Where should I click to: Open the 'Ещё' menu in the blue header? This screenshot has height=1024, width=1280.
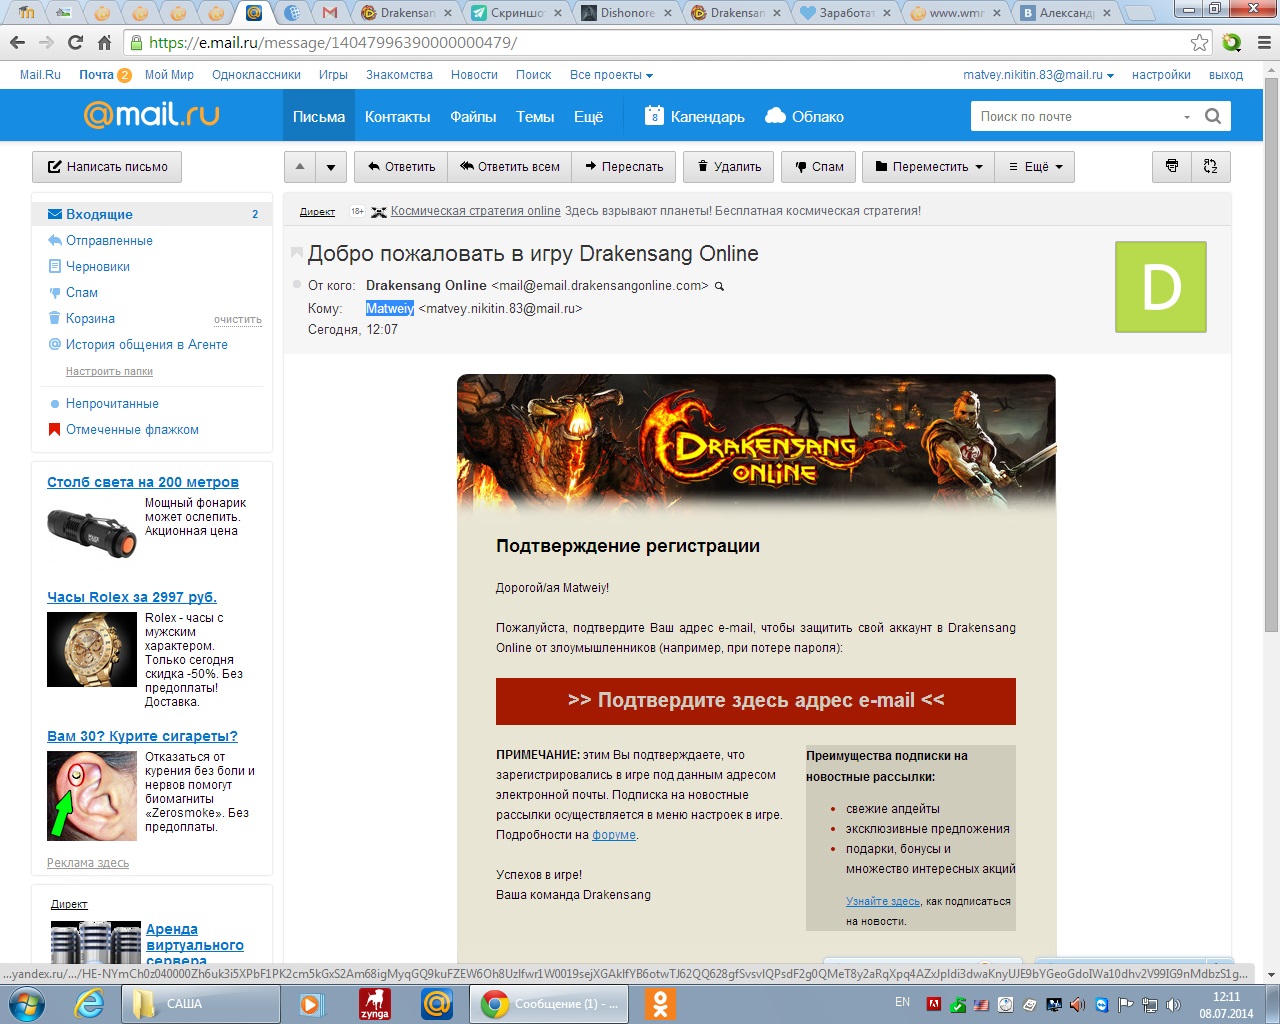pos(588,116)
